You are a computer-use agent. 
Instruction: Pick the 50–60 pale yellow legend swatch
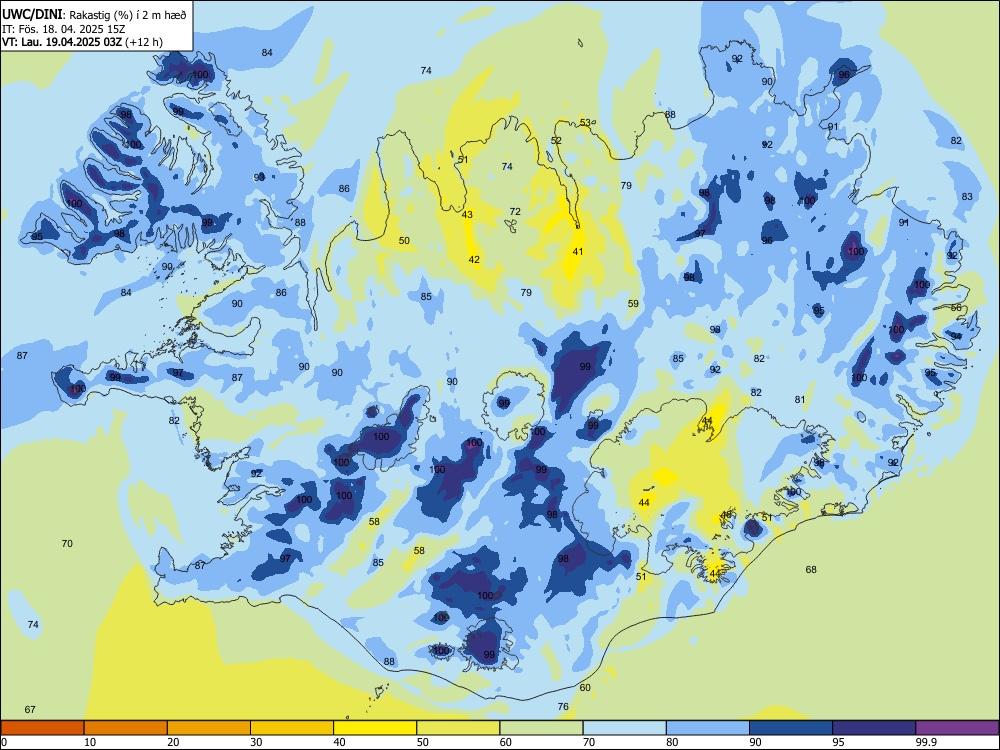click(x=458, y=728)
